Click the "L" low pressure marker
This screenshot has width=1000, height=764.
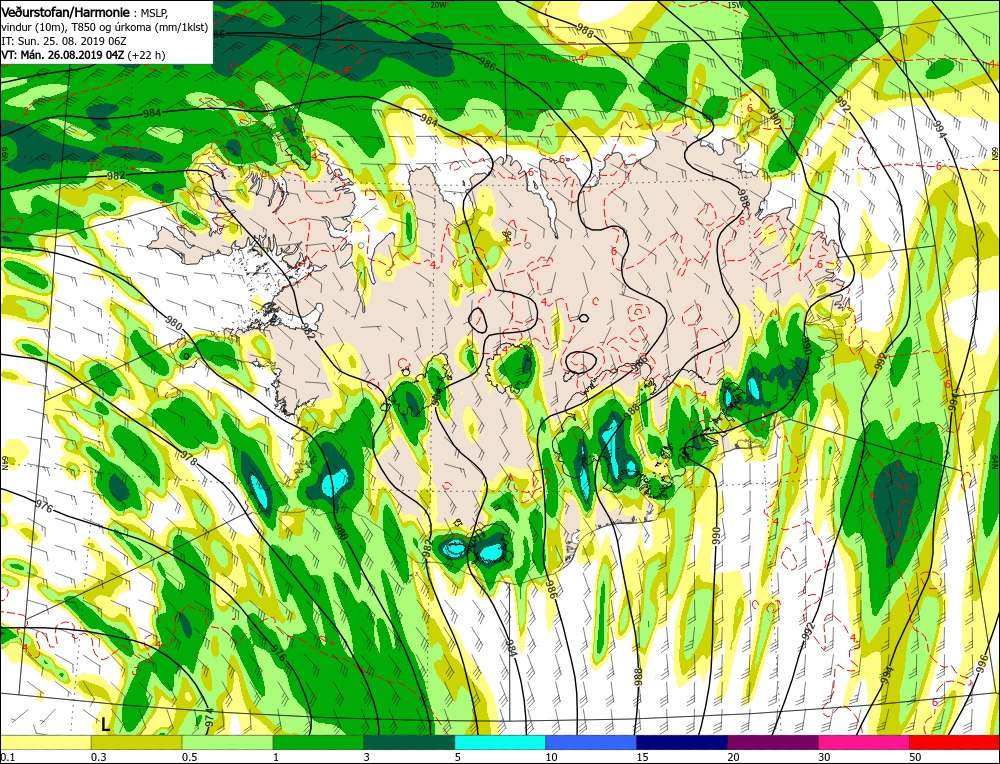(105, 724)
